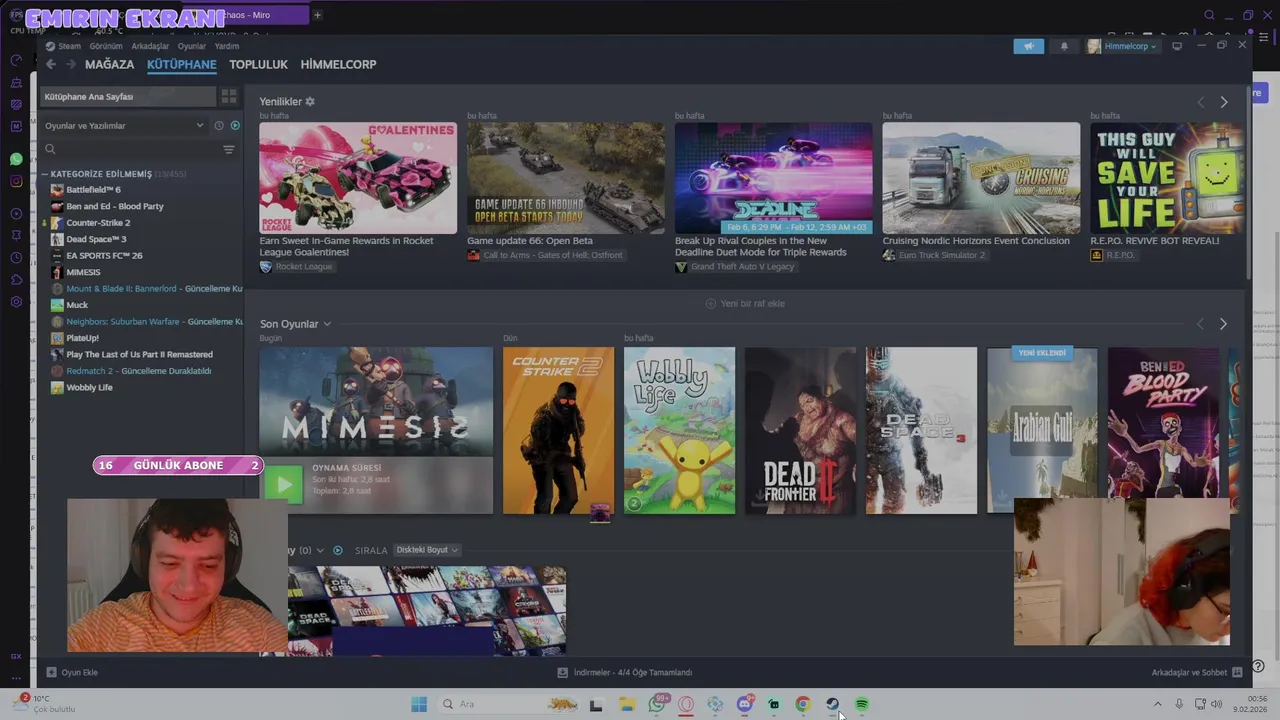The image size is (1280, 720).
Task: Open Steam notifications bell
Action: coord(1064,46)
